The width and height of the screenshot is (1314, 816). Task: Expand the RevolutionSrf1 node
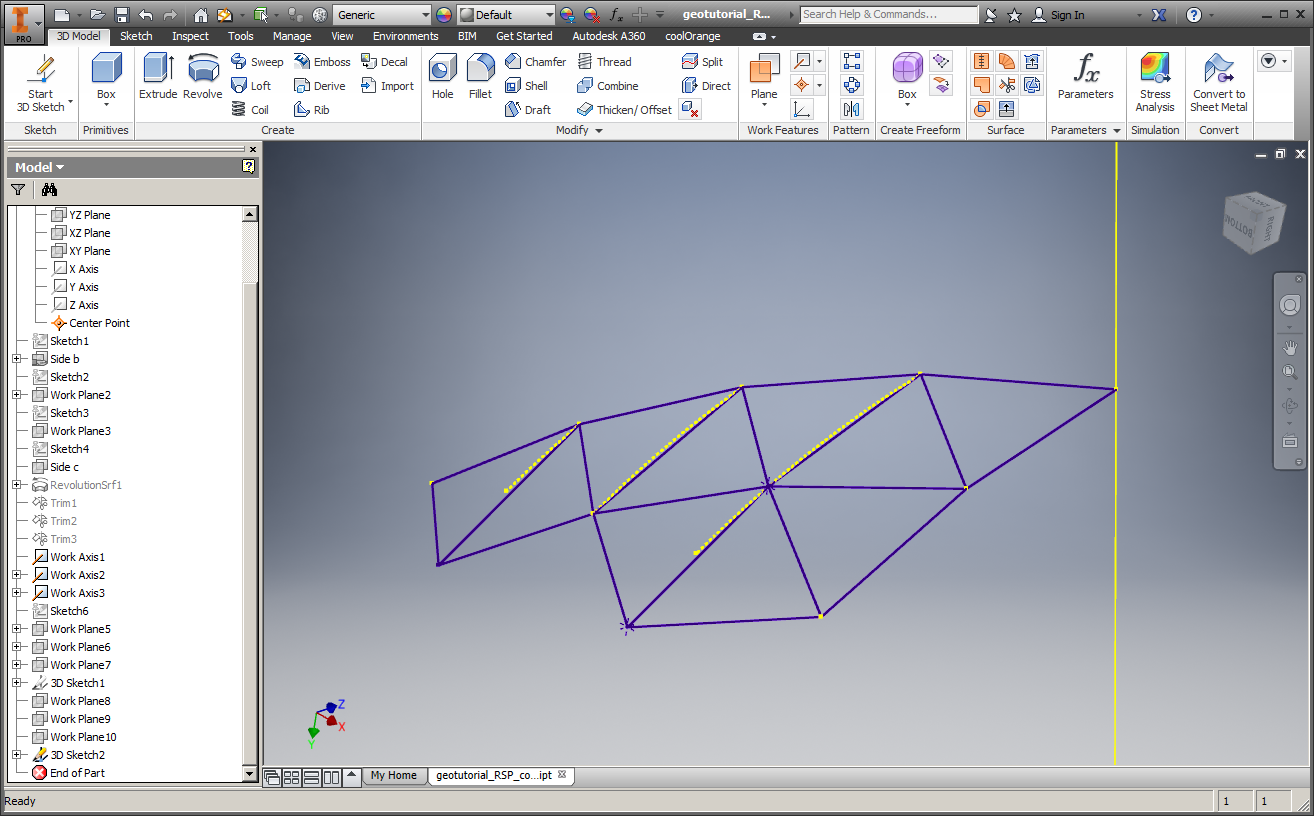click(x=16, y=485)
